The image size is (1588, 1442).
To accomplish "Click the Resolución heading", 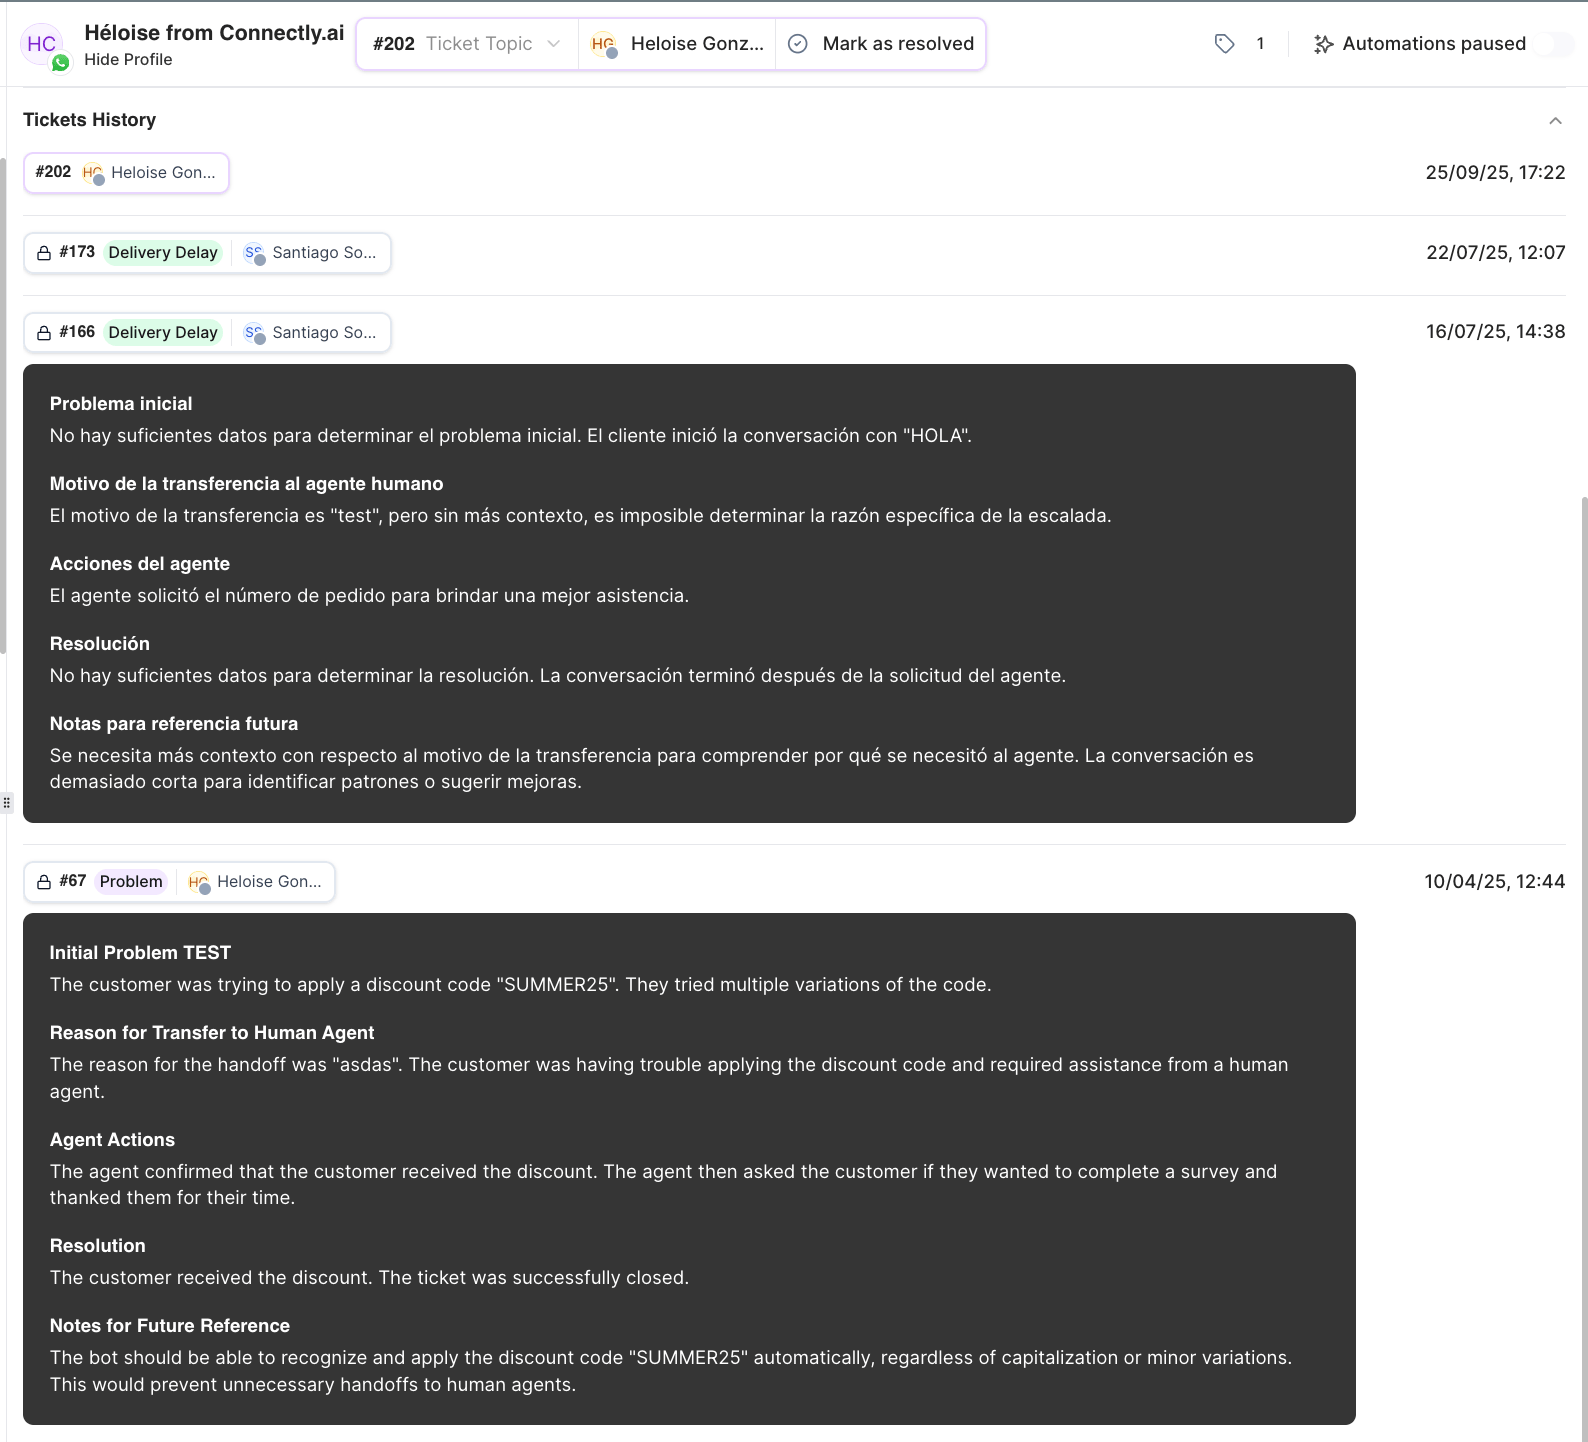I will [100, 644].
